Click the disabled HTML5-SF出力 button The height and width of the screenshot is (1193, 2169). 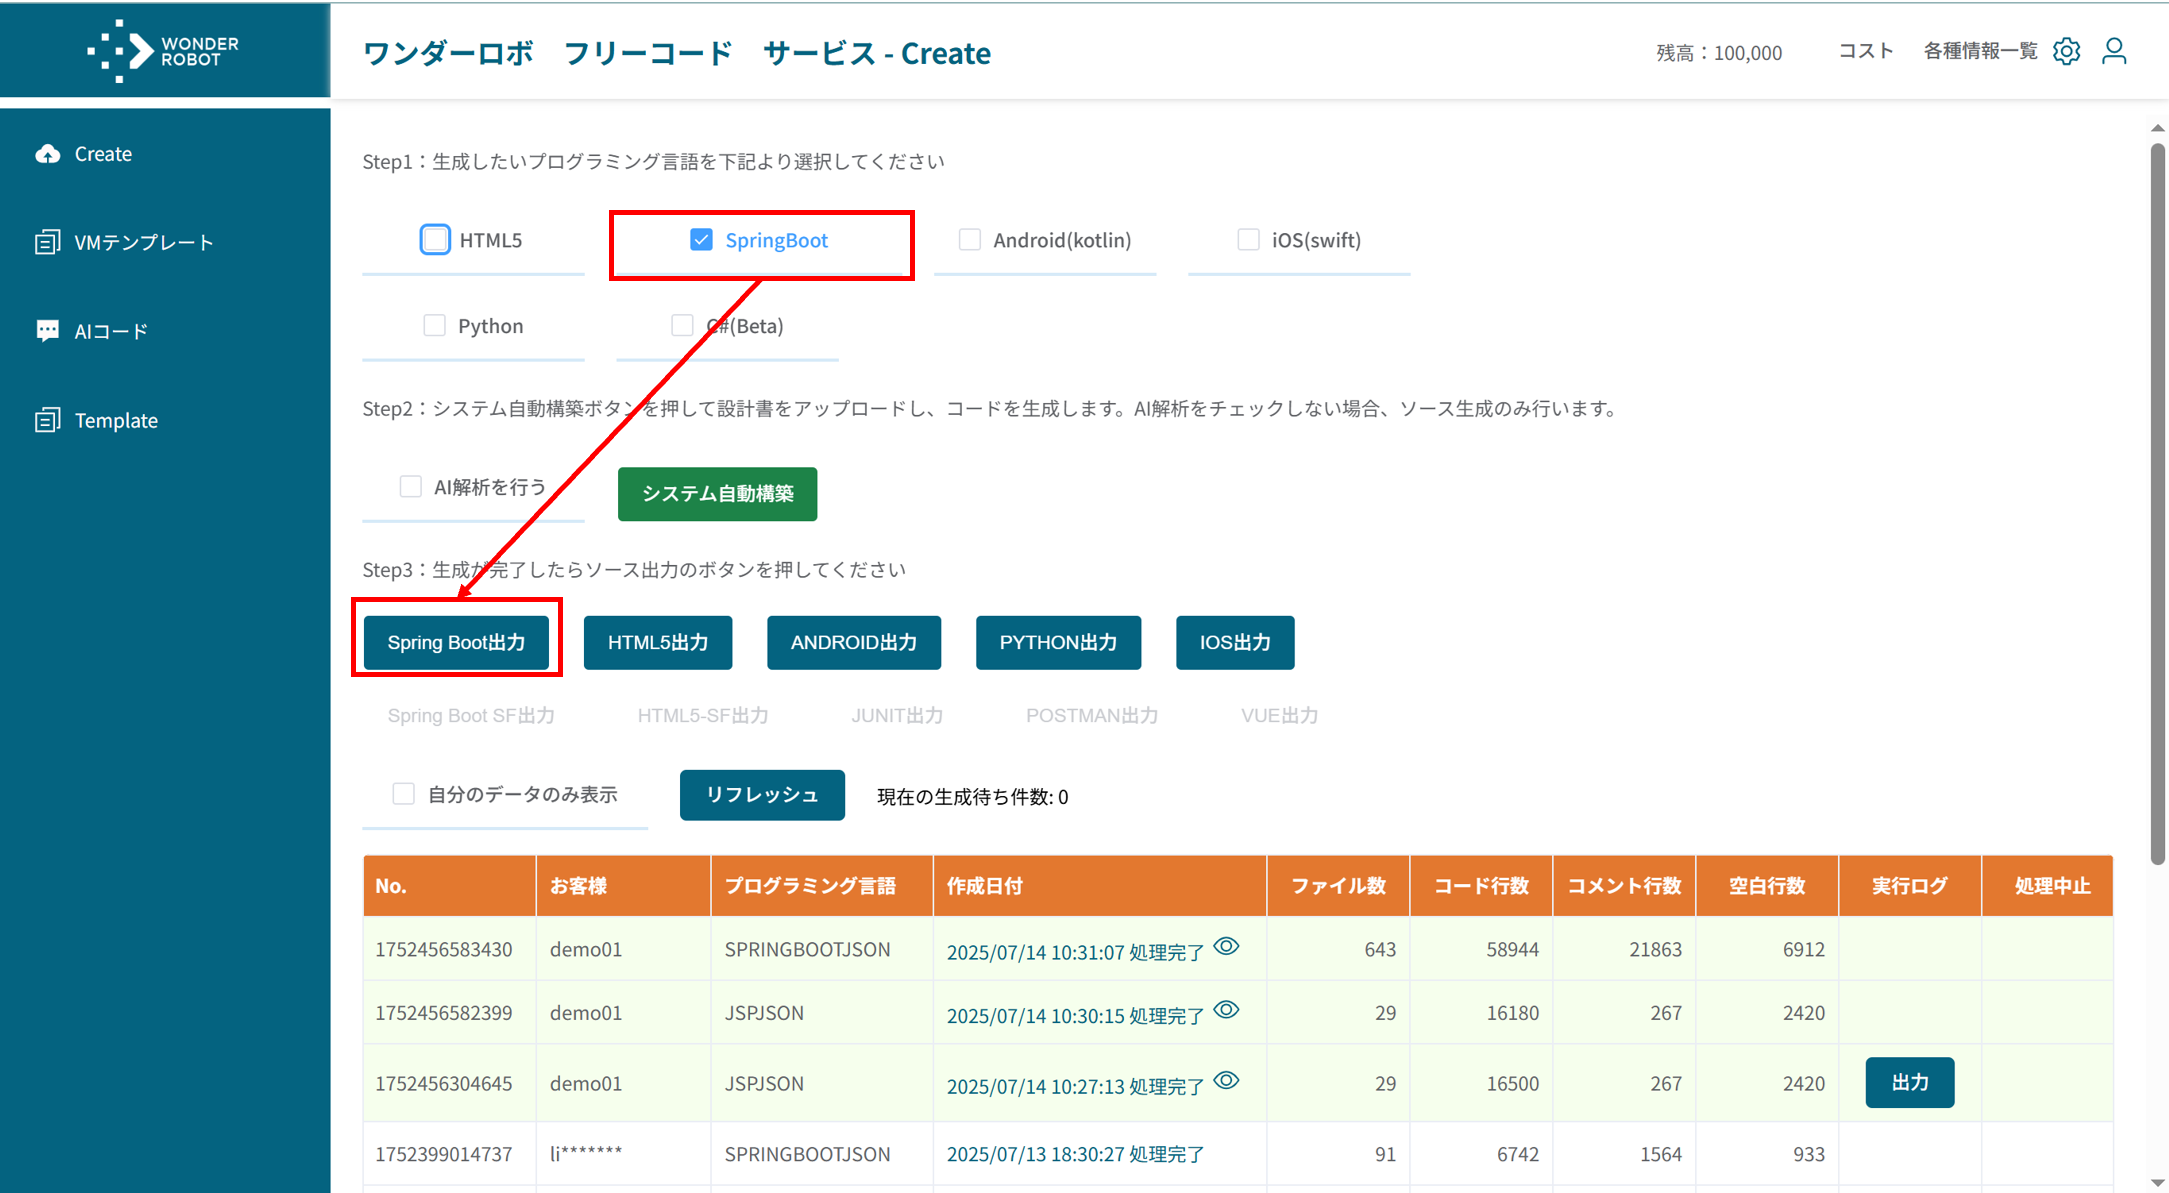[703, 716]
